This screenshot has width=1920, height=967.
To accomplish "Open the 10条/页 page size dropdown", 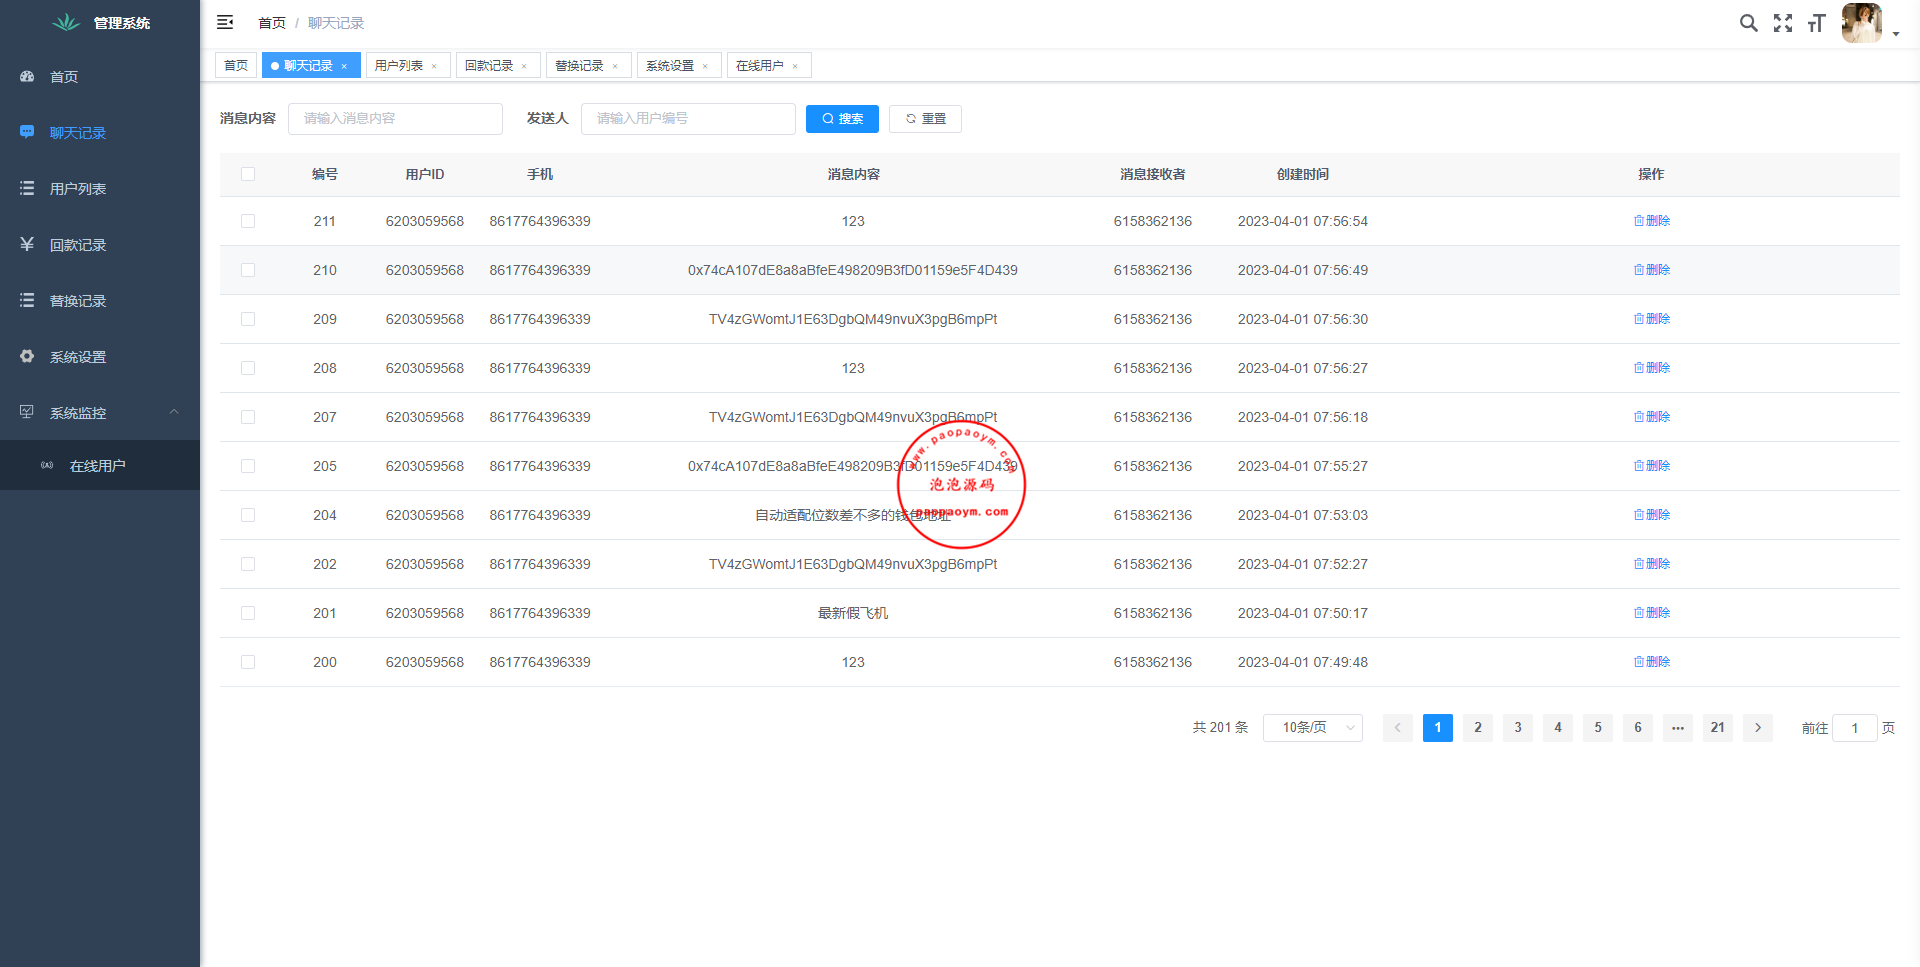I will pyautogui.click(x=1312, y=728).
